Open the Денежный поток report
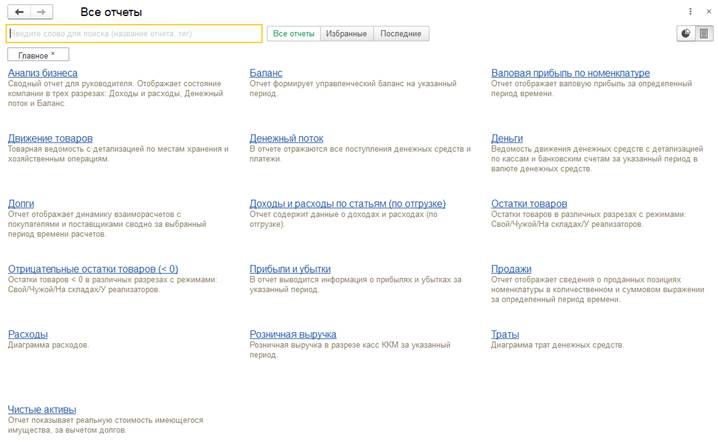 tap(288, 138)
